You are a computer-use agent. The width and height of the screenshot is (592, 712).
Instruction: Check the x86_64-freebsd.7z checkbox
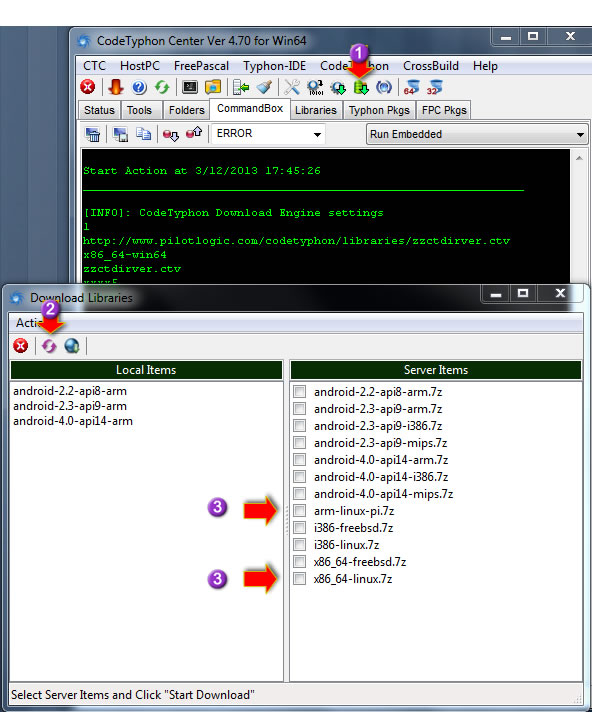tap(300, 562)
